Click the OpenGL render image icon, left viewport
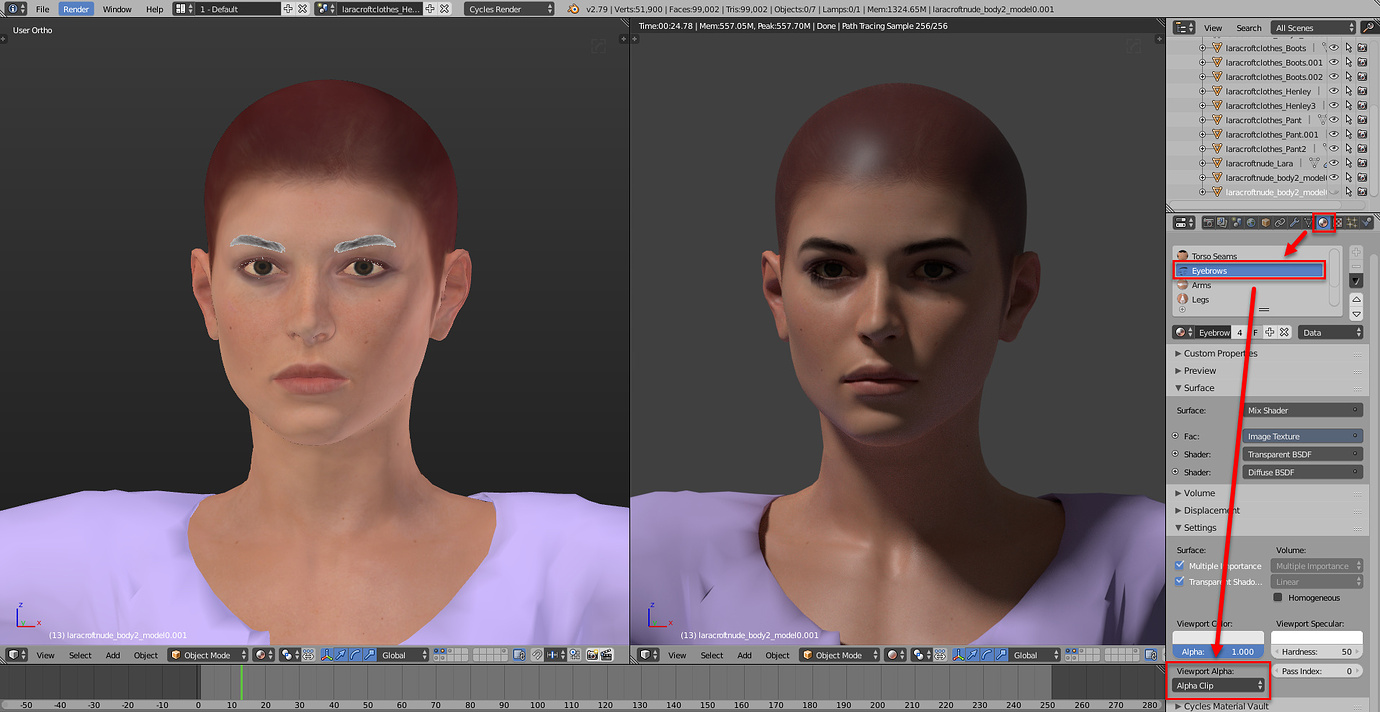Viewport: 1380px width, 712px height. click(x=592, y=655)
